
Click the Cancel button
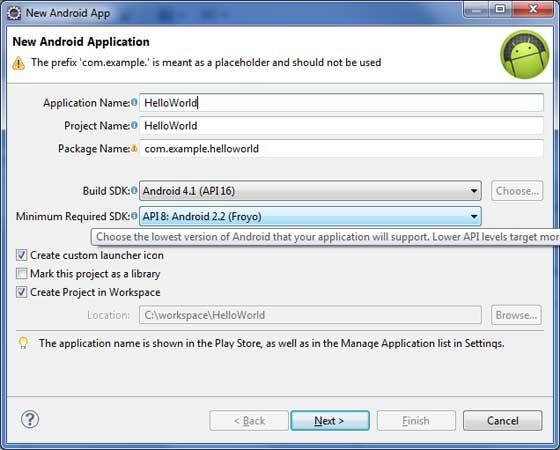[x=502, y=420]
